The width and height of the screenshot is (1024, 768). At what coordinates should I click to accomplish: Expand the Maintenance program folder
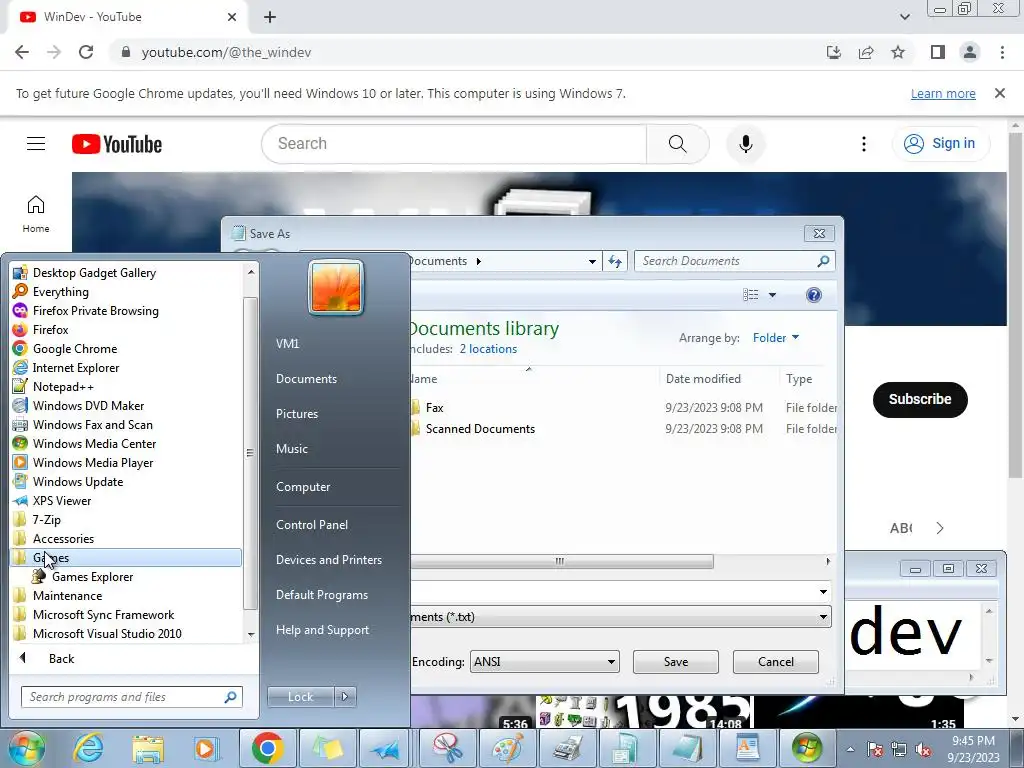click(x=67, y=596)
